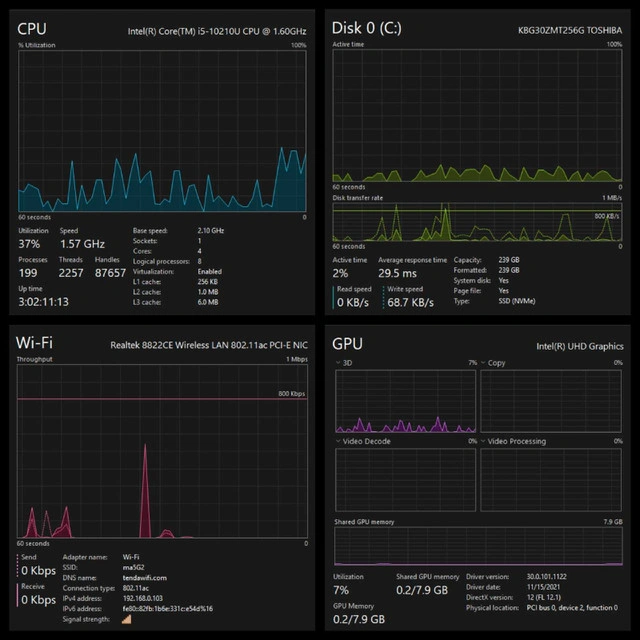
Task: Click the Shared GPU memory graph
Action: coord(478,546)
